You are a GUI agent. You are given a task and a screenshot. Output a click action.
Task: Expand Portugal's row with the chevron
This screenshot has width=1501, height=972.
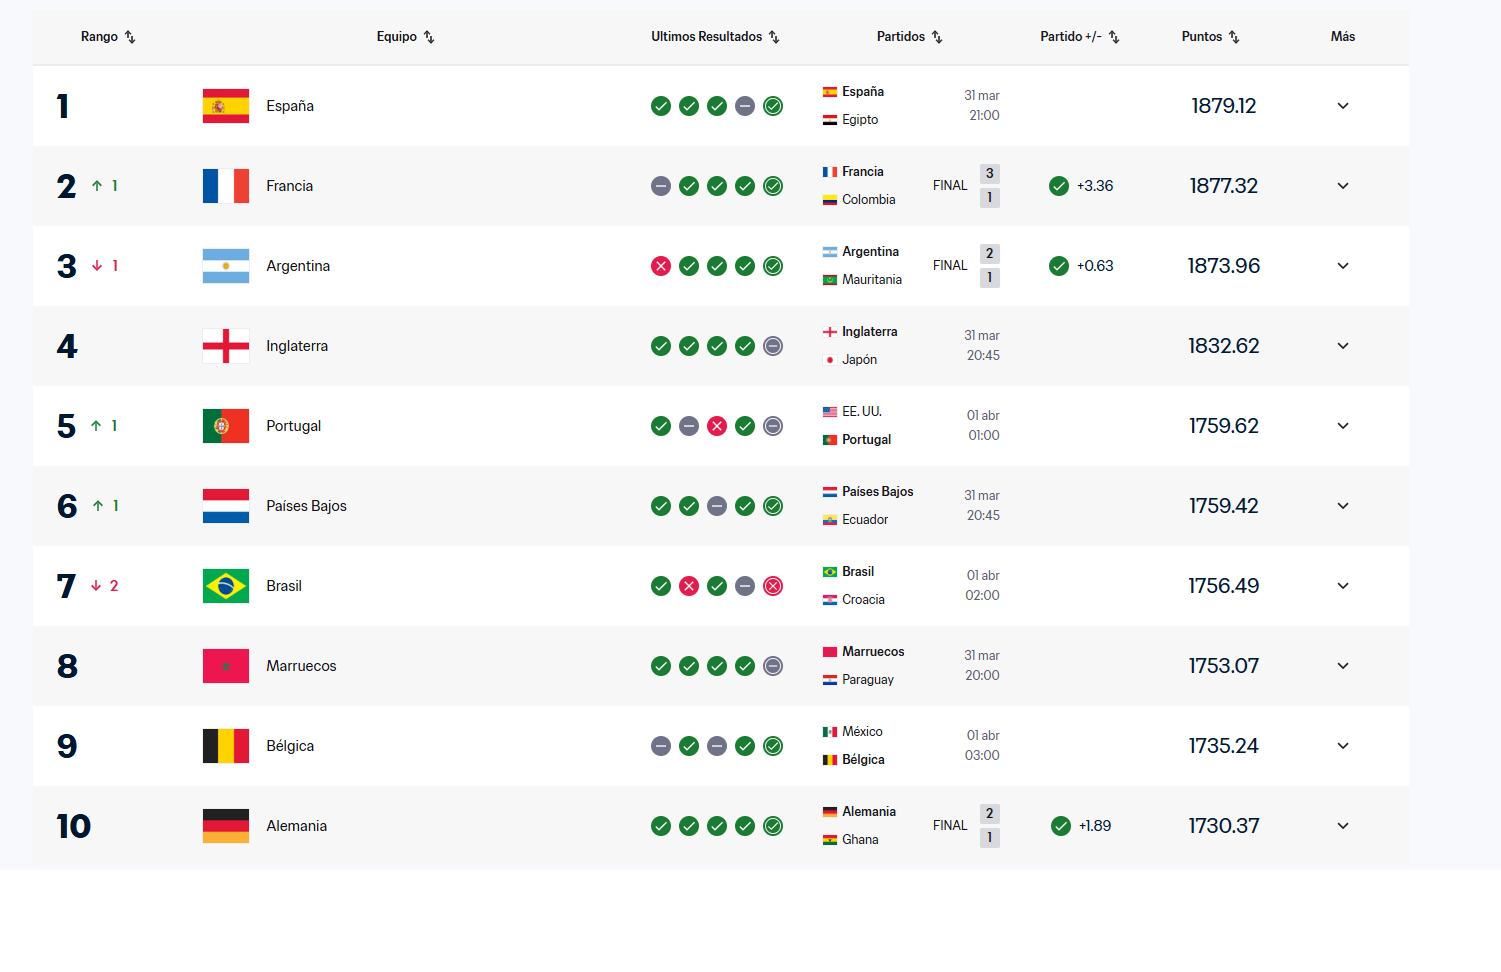(x=1342, y=426)
